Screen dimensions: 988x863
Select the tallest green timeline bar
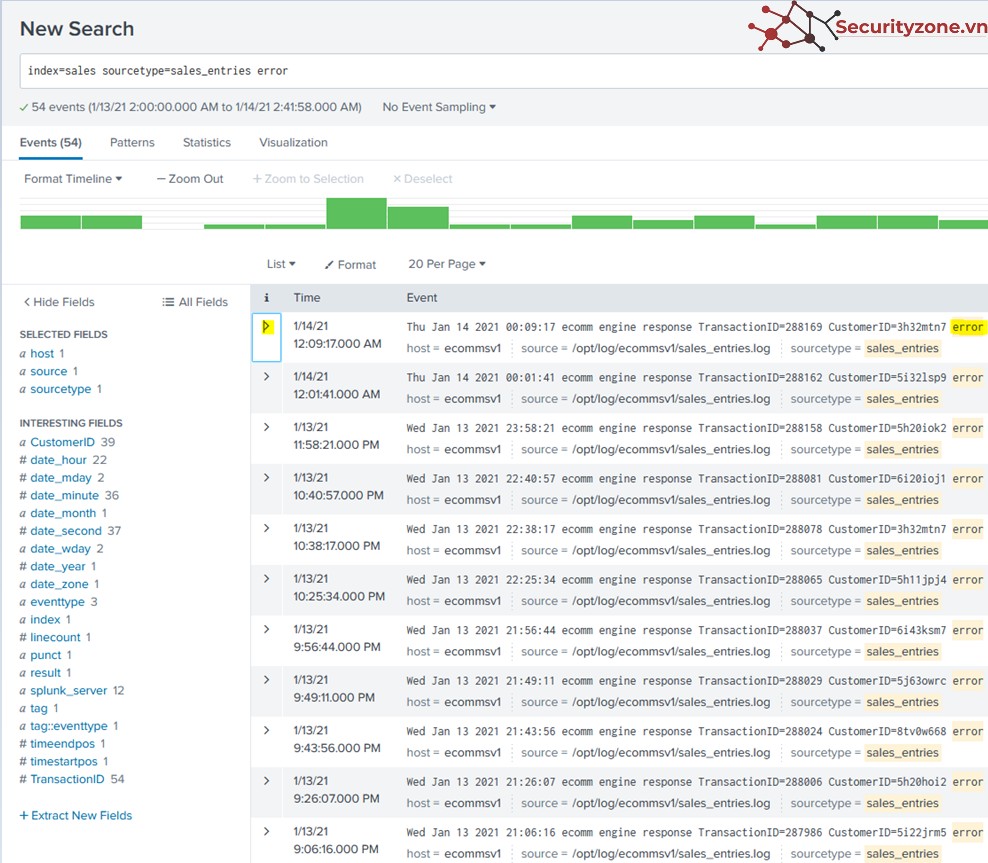[357, 214]
